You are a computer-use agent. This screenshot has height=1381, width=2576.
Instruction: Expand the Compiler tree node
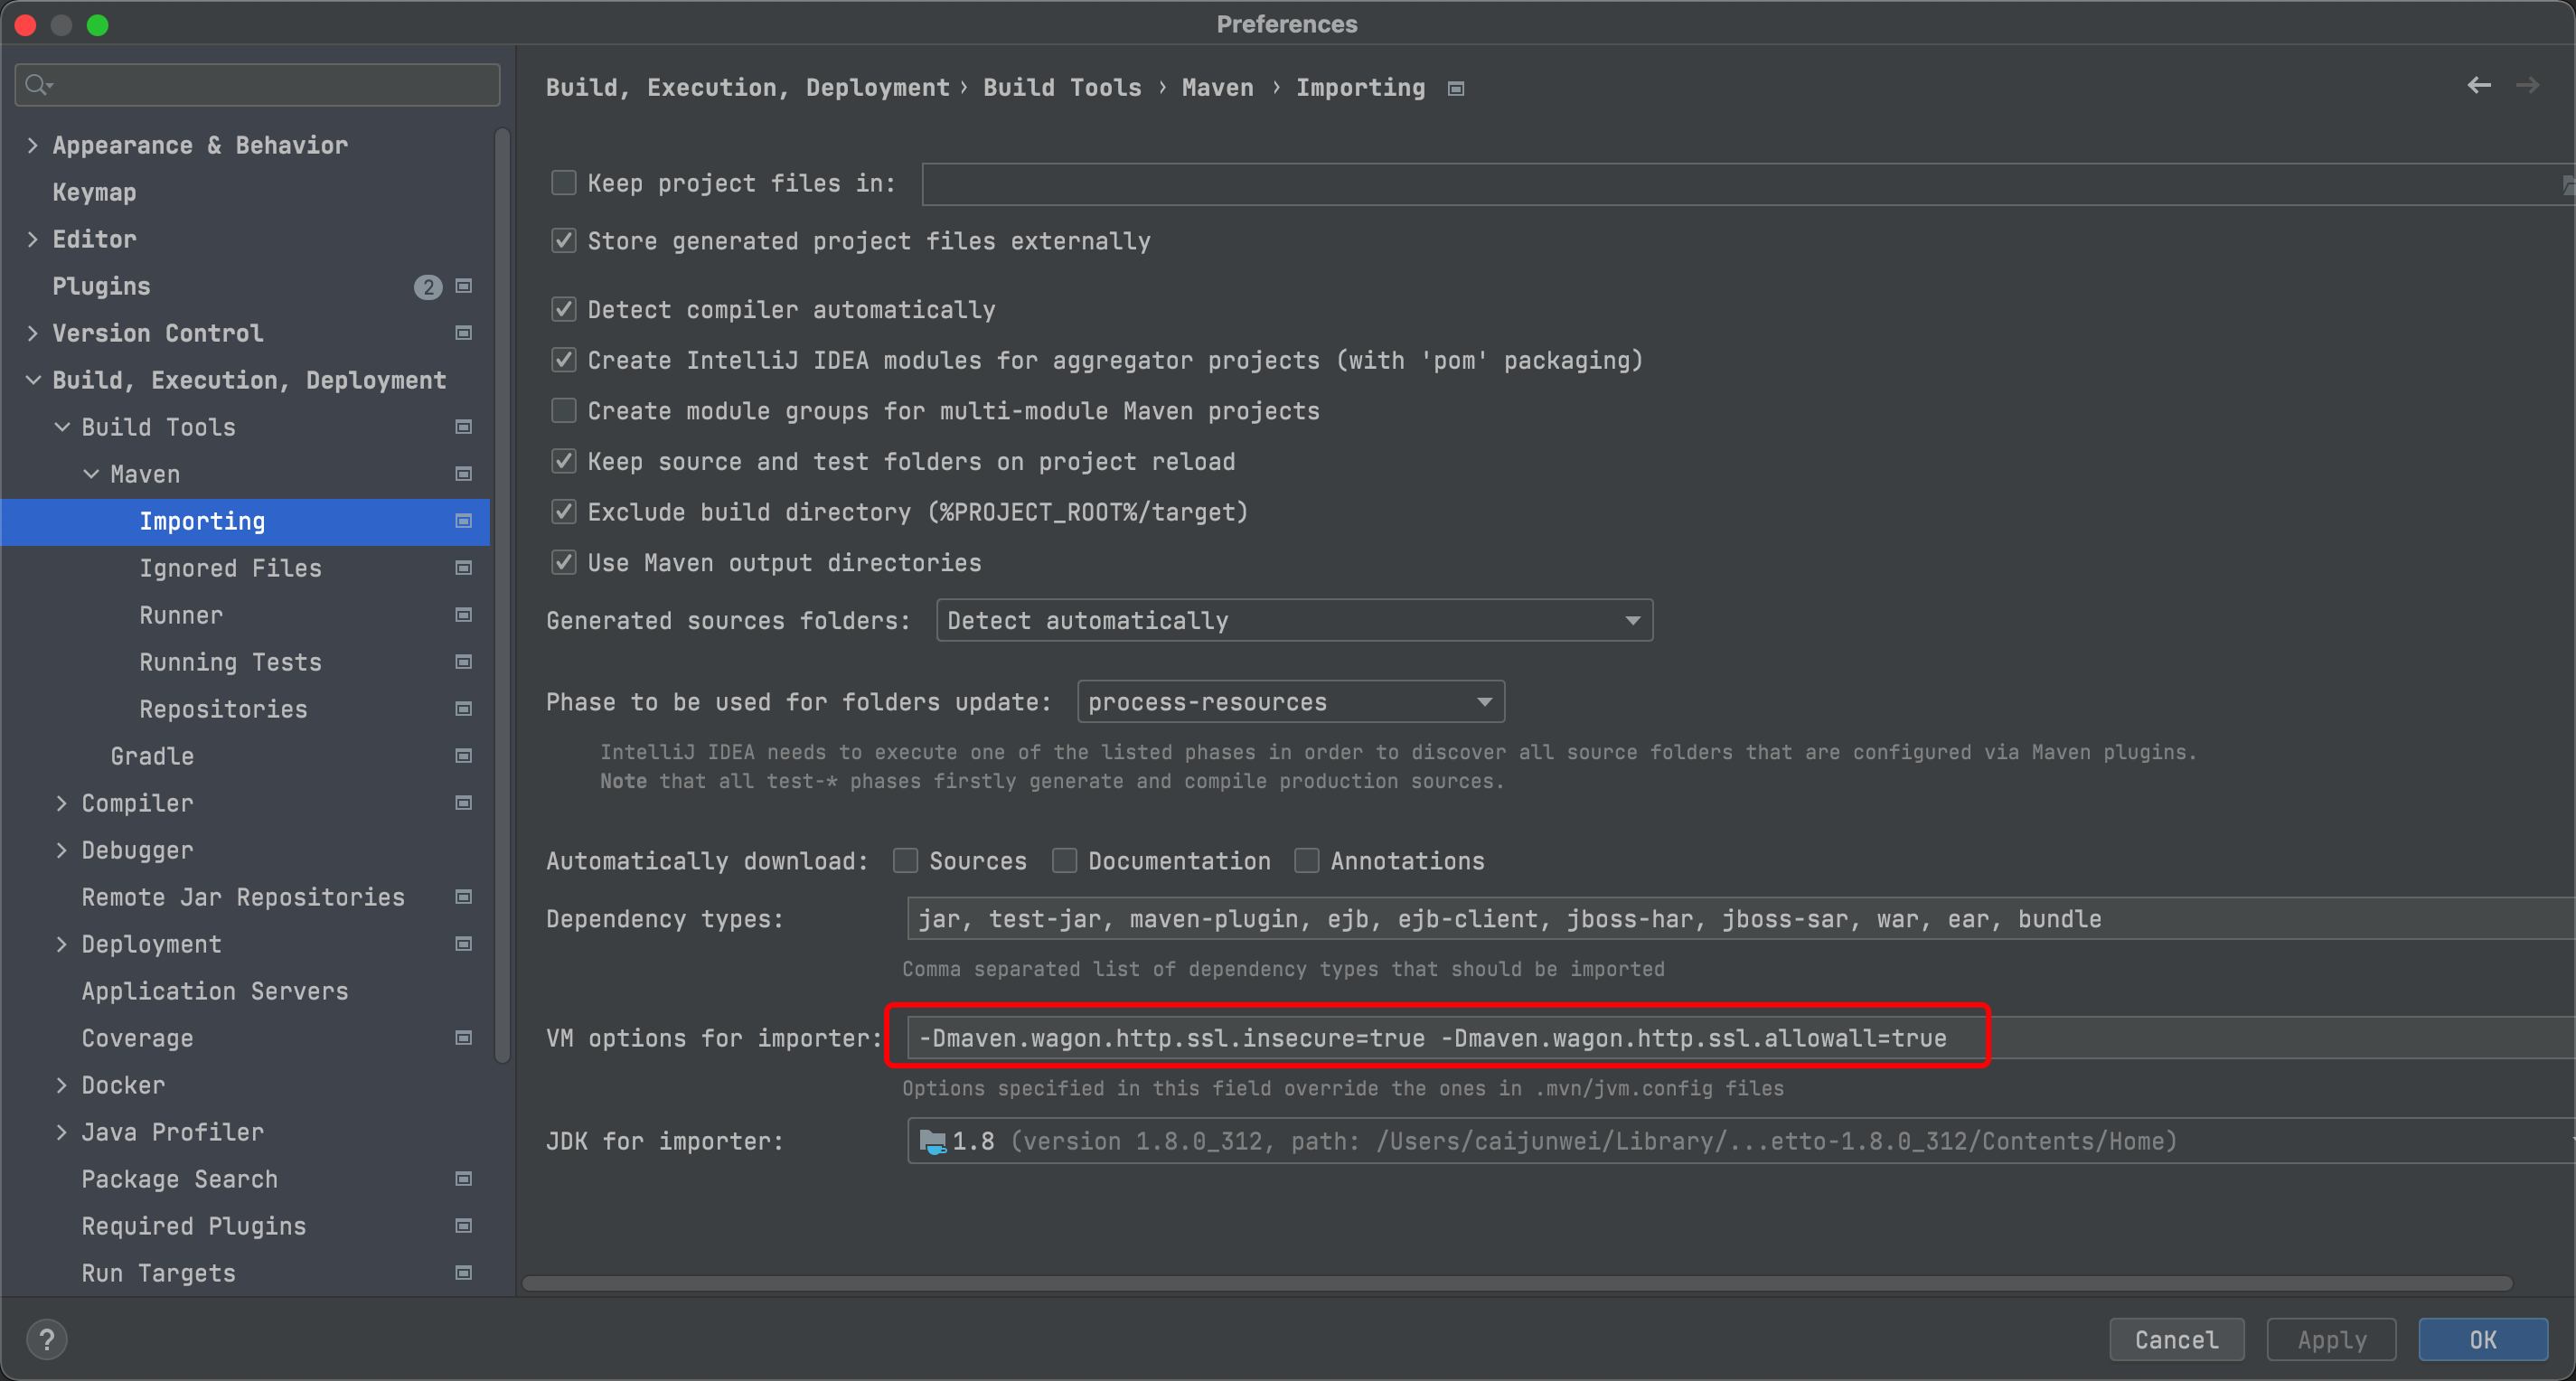pyautogui.click(x=62, y=803)
